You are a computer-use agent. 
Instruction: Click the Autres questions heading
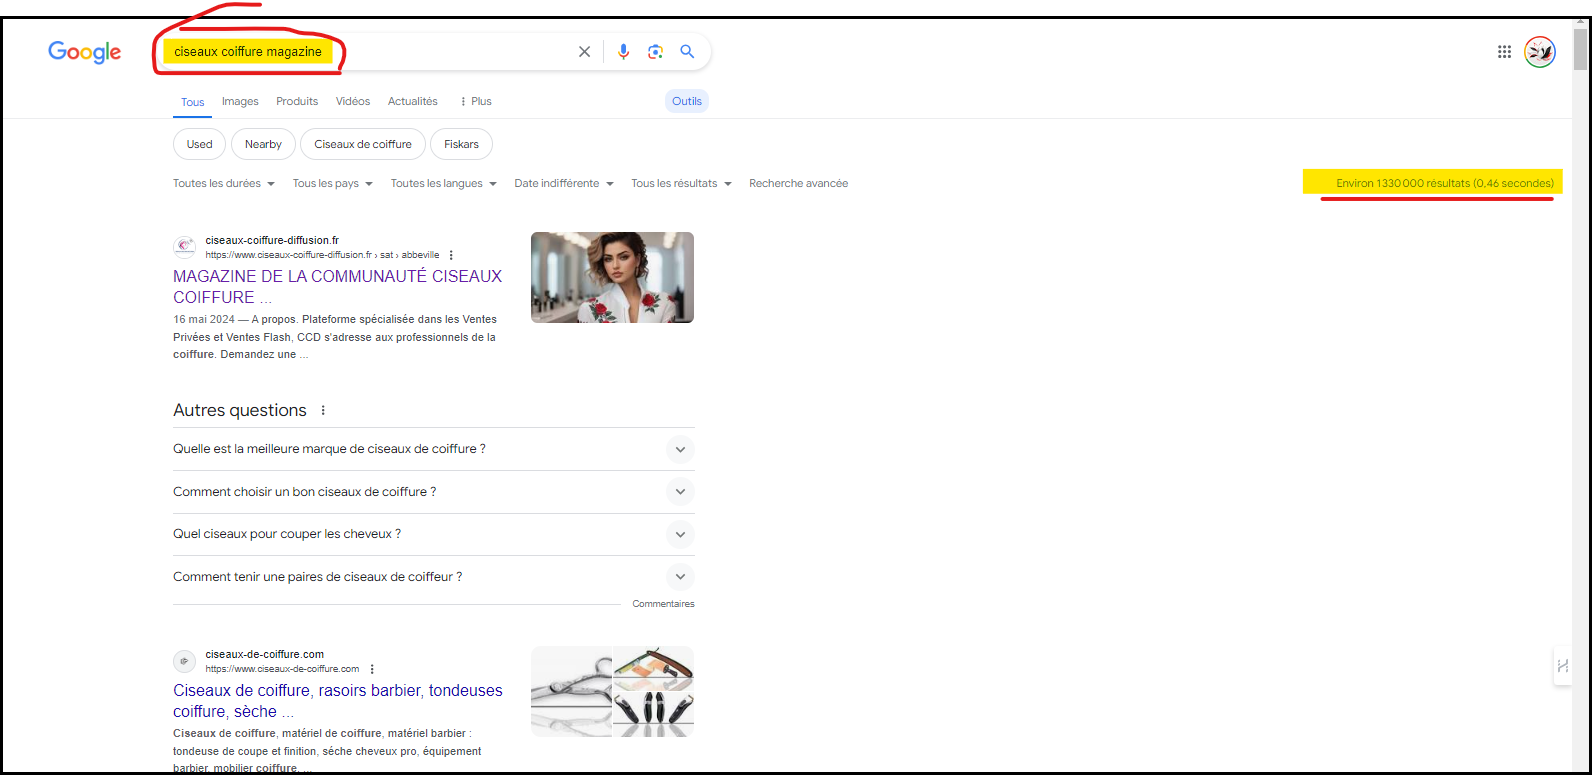240,410
